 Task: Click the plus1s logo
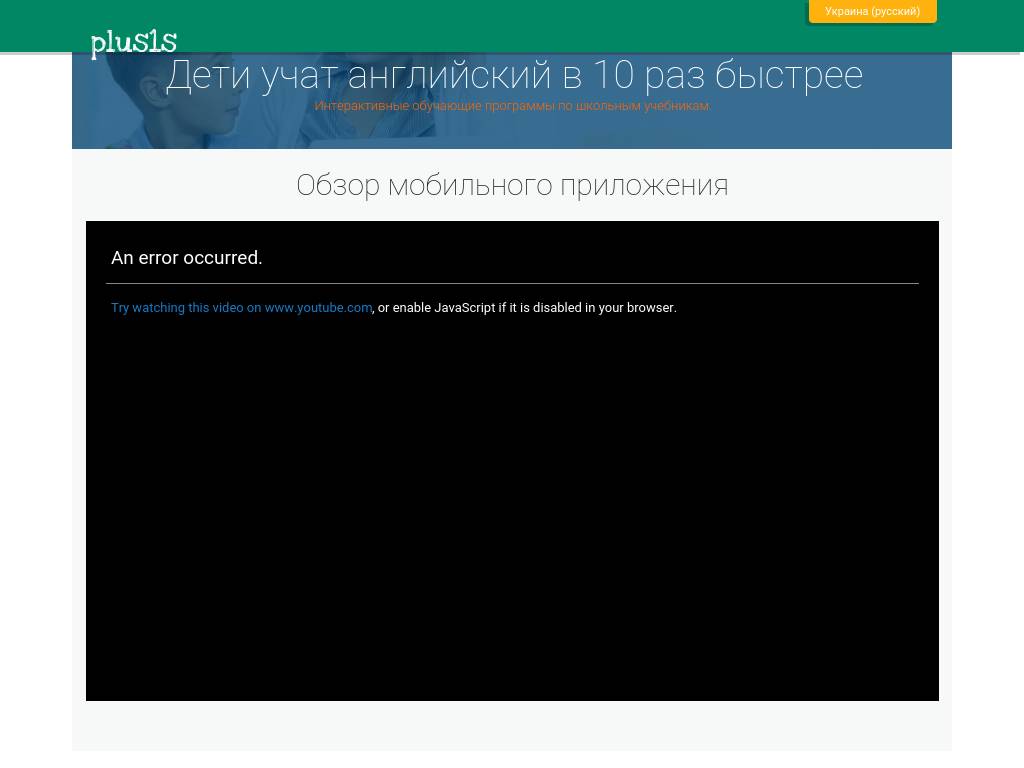point(133,43)
